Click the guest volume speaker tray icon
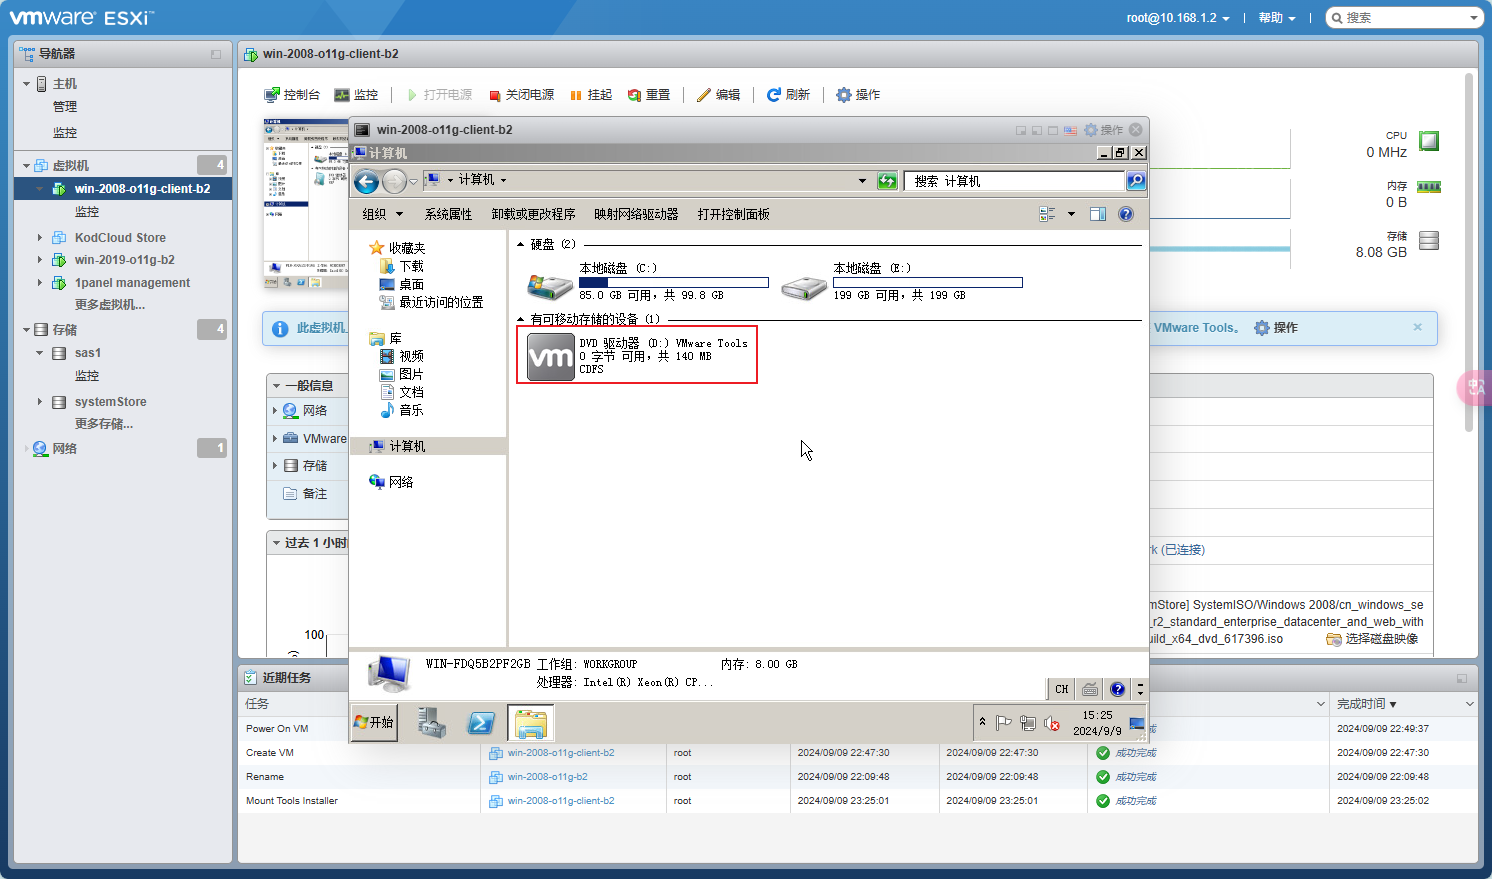The image size is (1492, 879). [x=1051, y=723]
